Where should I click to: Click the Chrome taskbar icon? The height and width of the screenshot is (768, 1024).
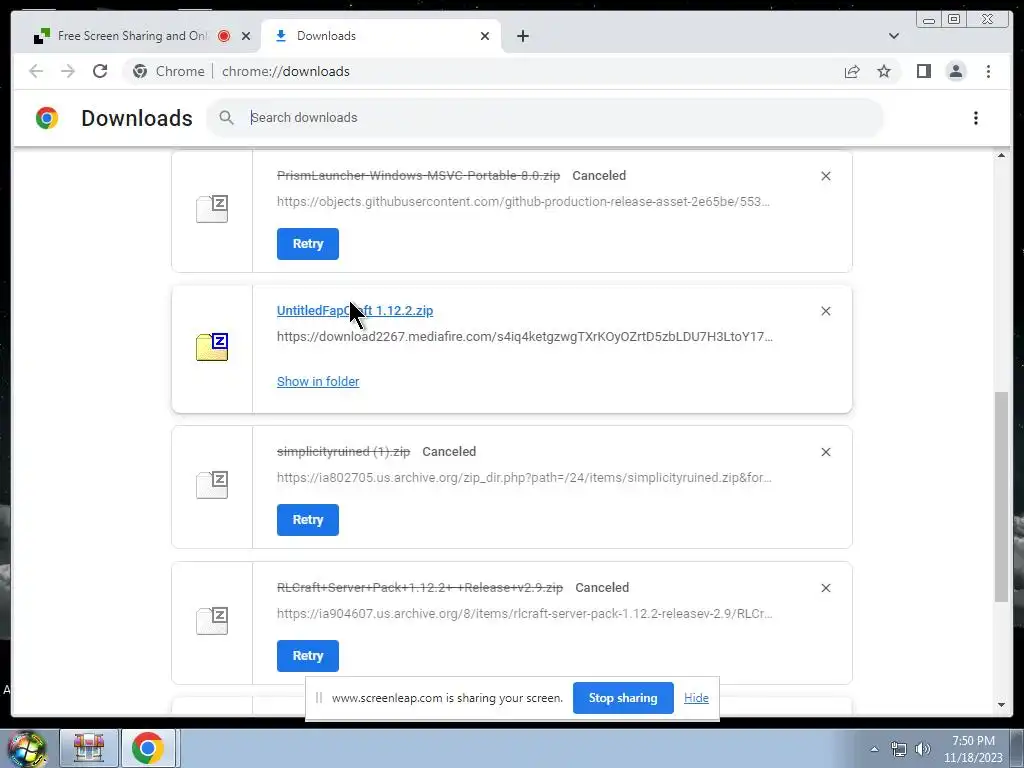pos(148,748)
